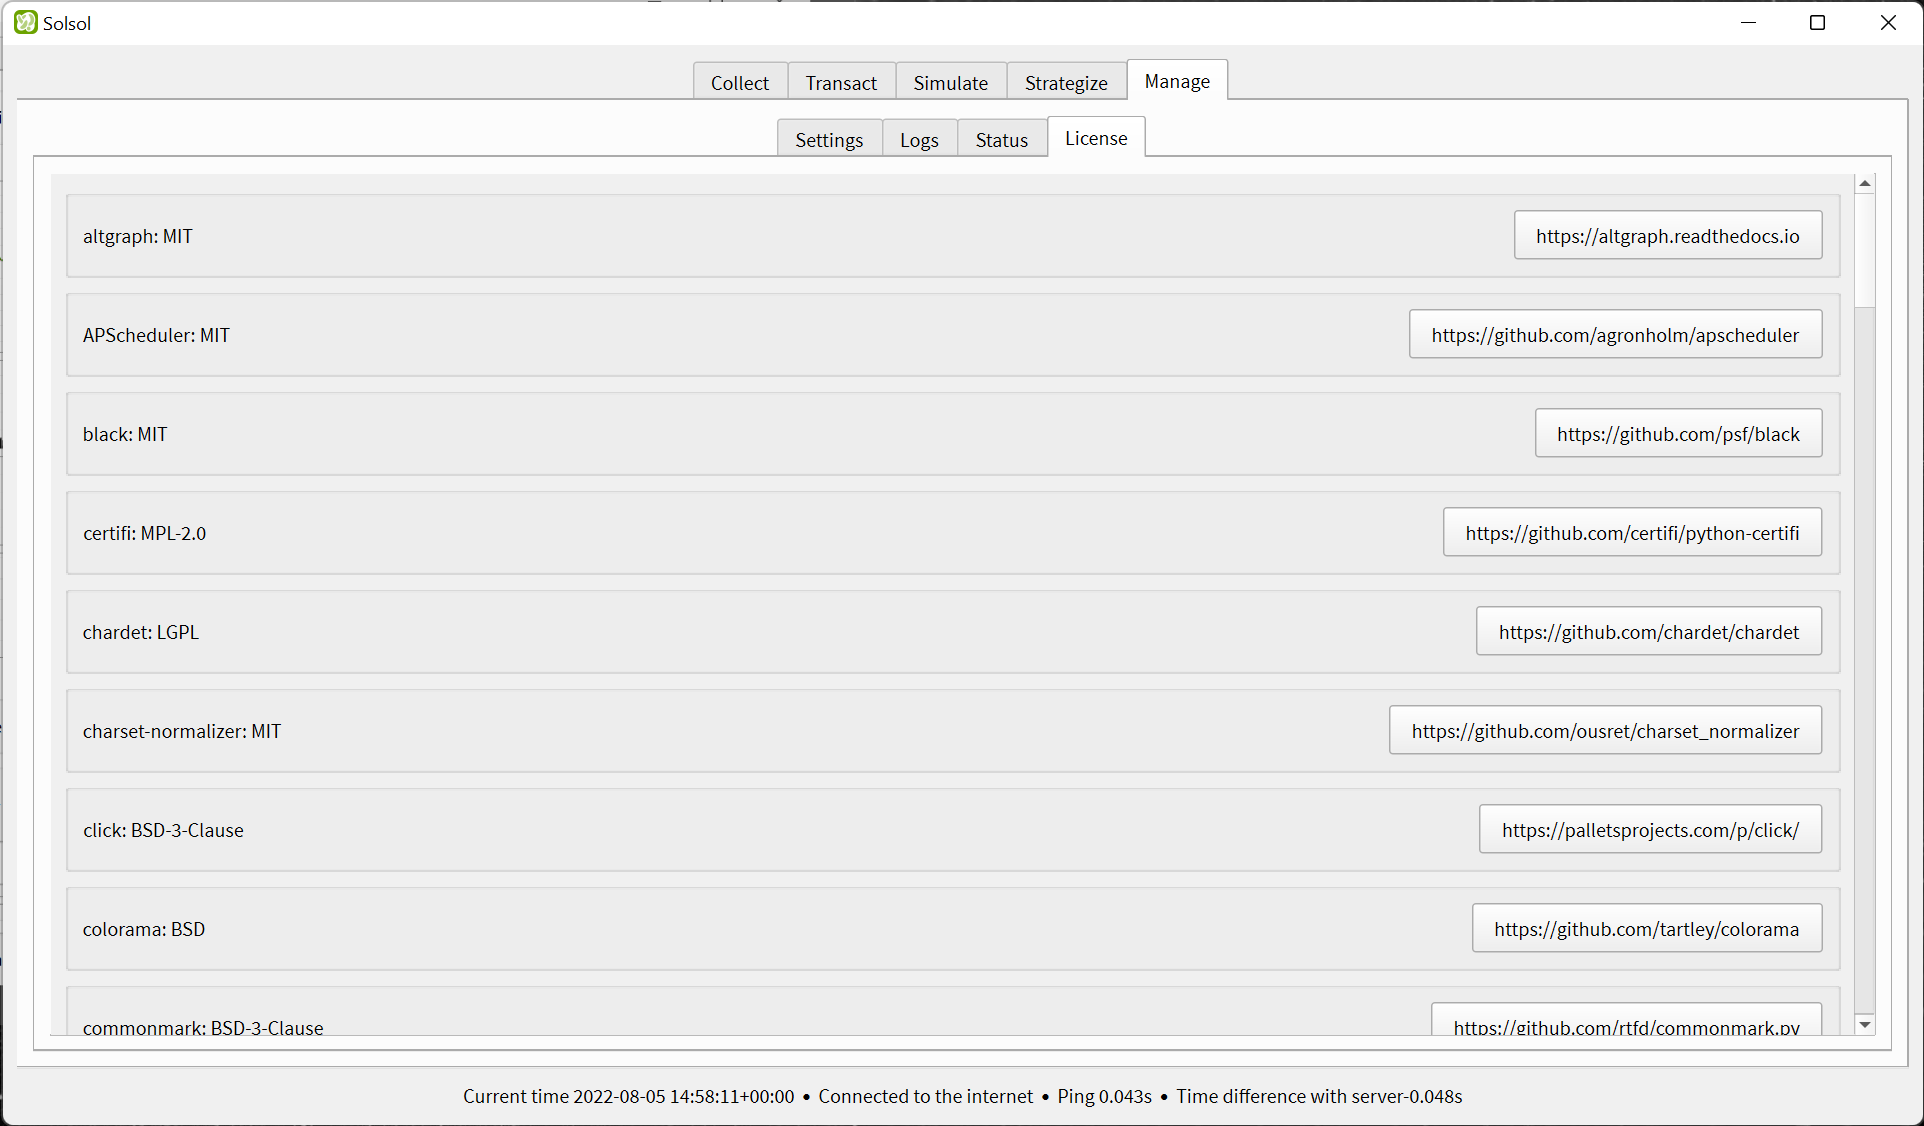Open the APScheduler GitHub link button
This screenshot has height=1126, width=1924.
(1615, 335)
